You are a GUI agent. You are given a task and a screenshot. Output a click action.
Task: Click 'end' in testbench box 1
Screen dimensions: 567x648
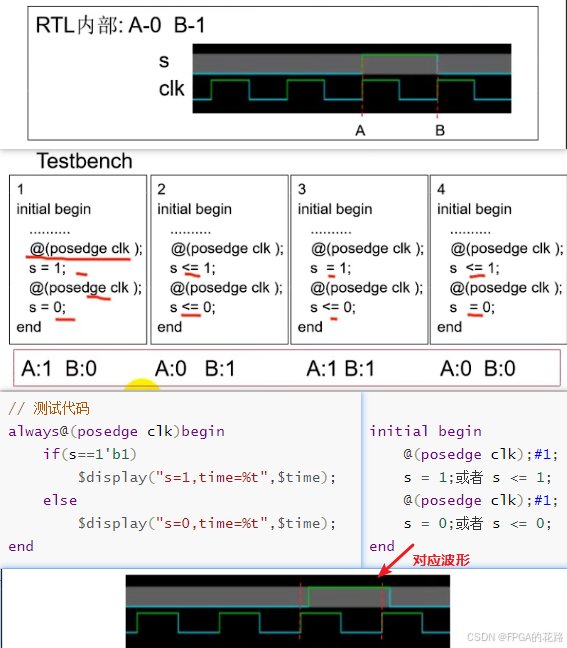[x=29, y=327]
